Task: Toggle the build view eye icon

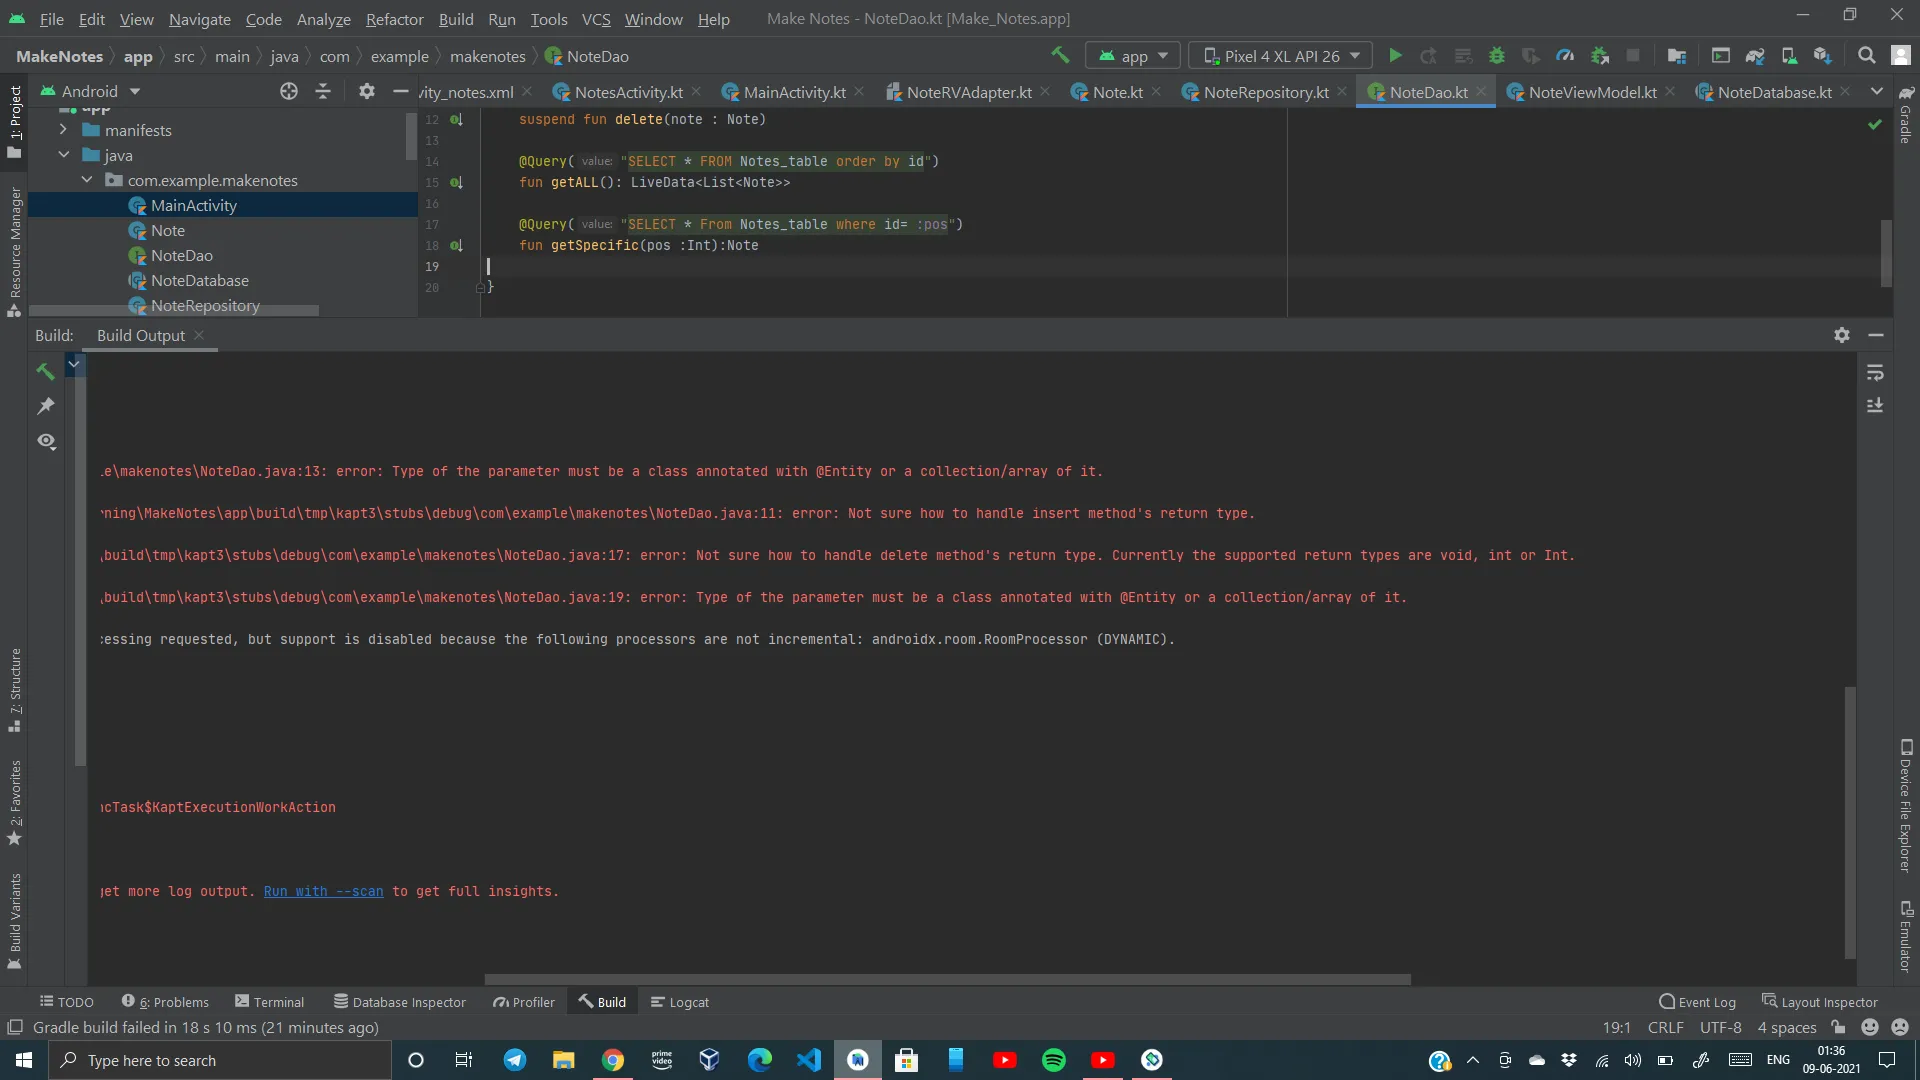Action: [x=46, y=441]
